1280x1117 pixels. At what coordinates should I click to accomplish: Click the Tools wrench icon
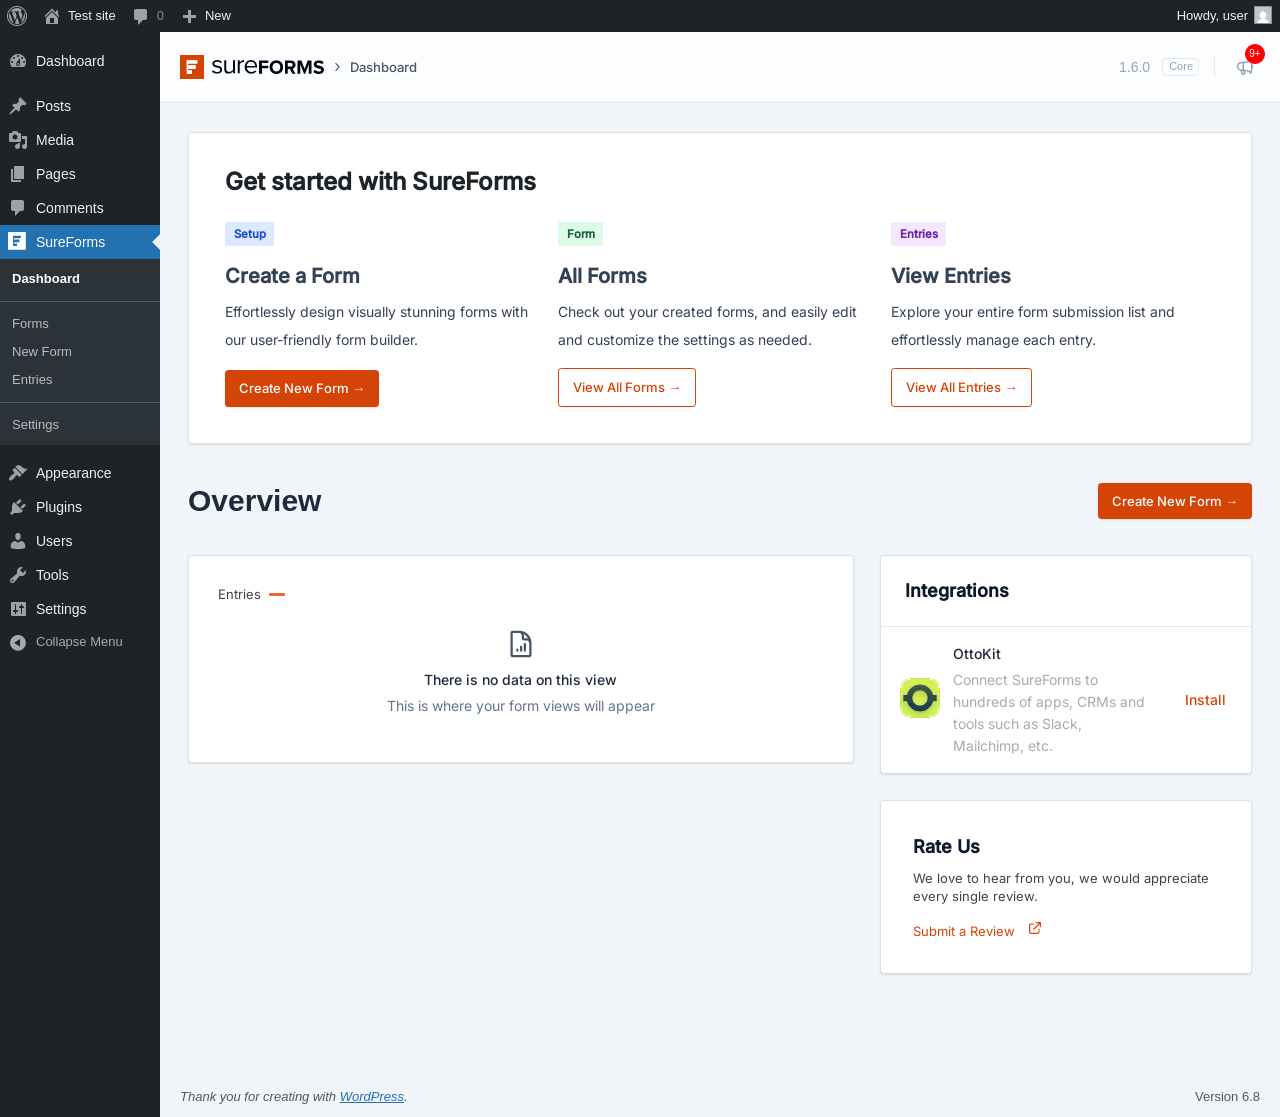coord(18,575)
